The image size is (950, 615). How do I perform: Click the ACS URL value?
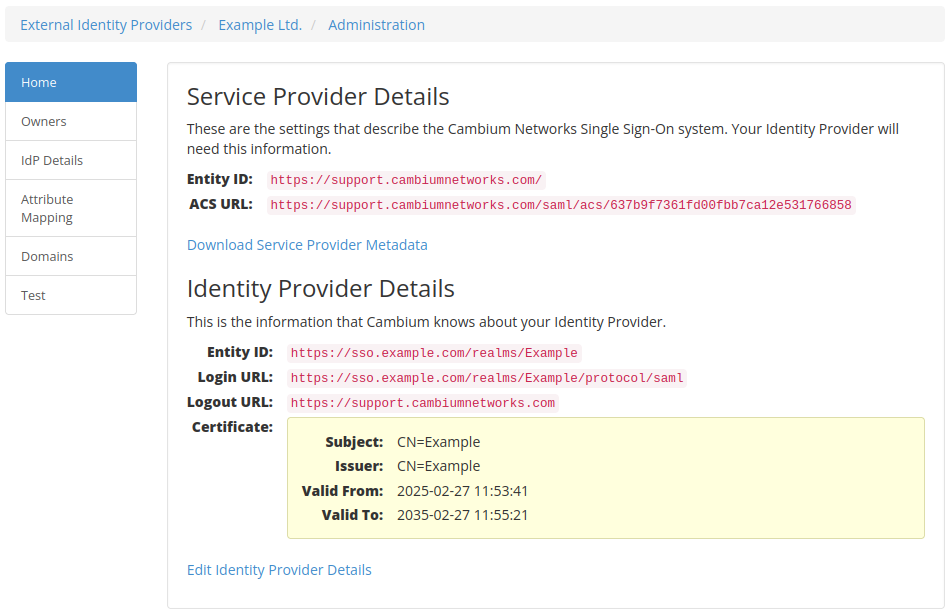coord(561,205)
